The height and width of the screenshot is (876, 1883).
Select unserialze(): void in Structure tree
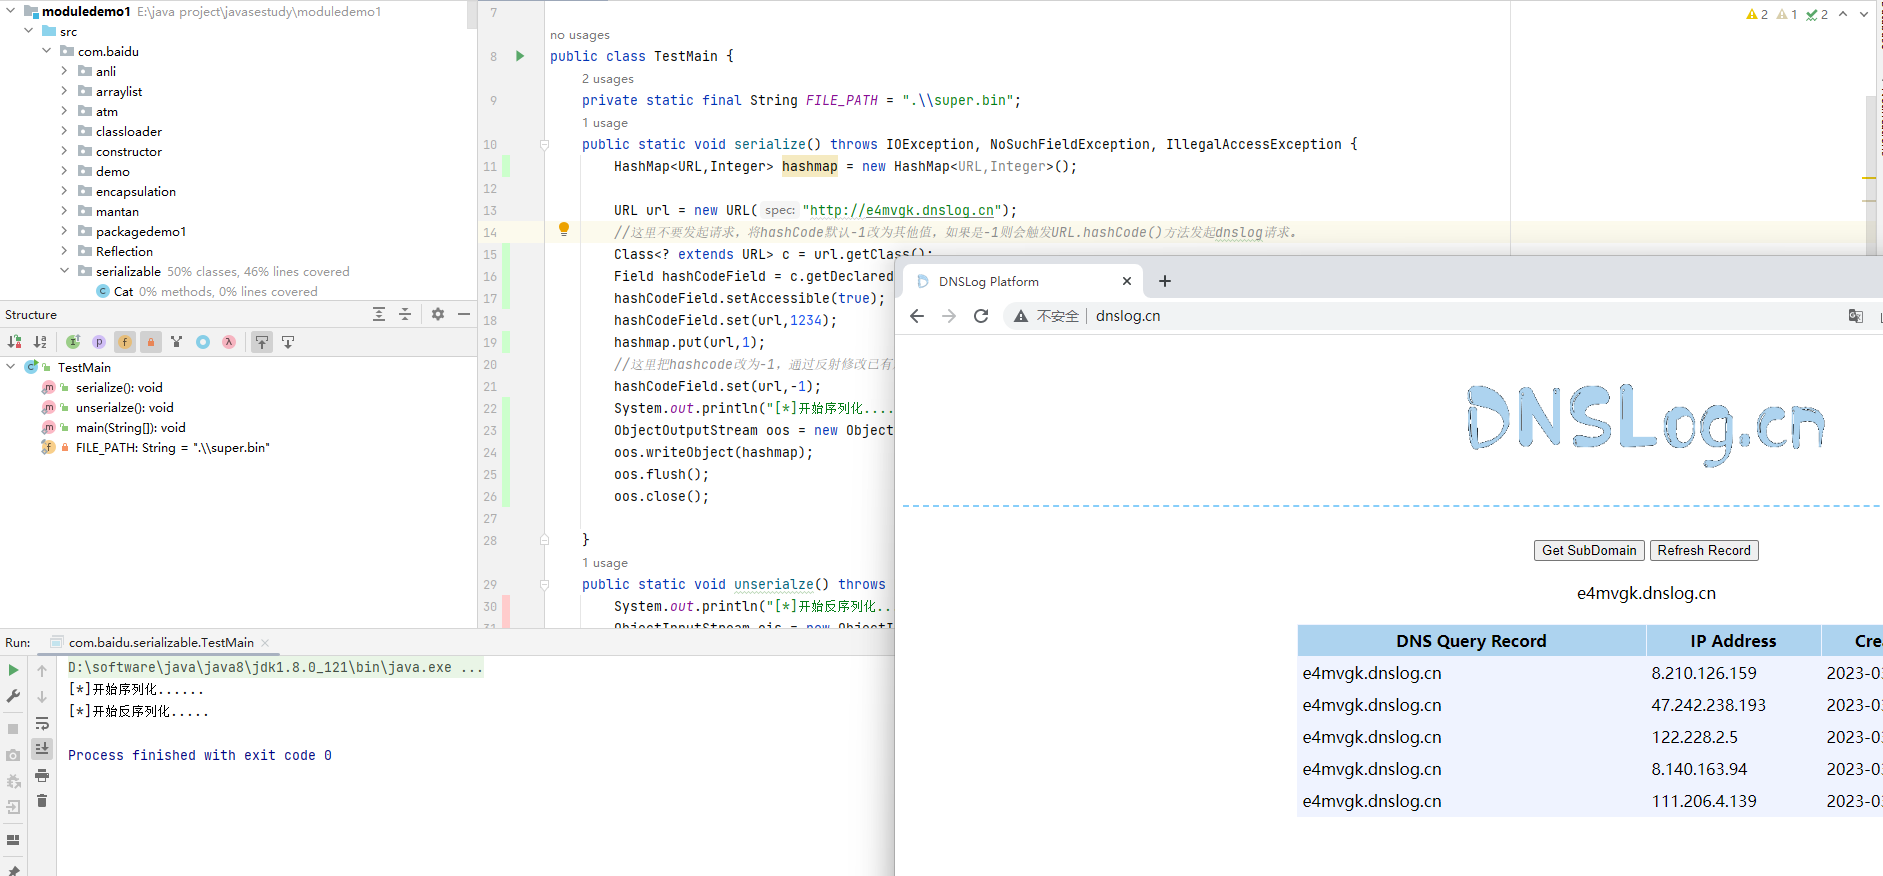[124, 407]
